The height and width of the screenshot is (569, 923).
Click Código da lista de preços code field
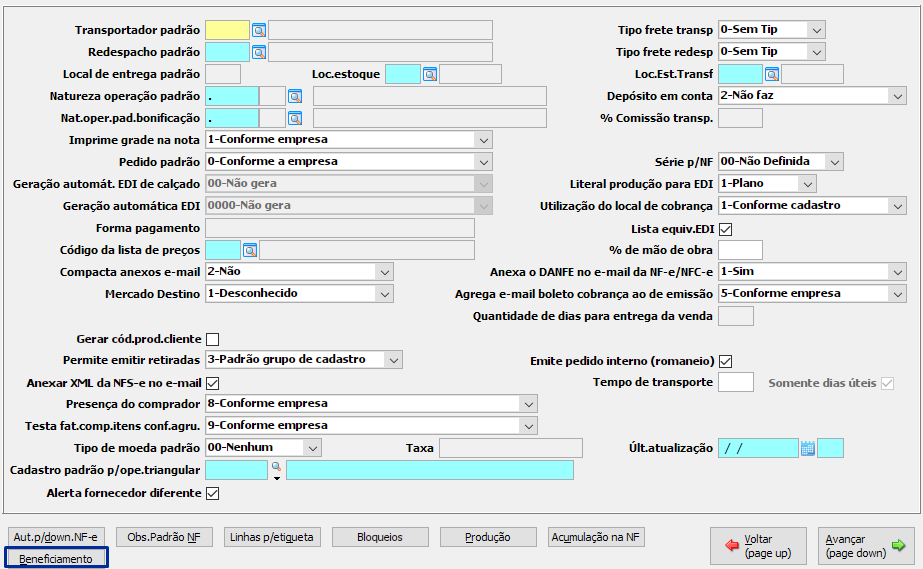223,250
